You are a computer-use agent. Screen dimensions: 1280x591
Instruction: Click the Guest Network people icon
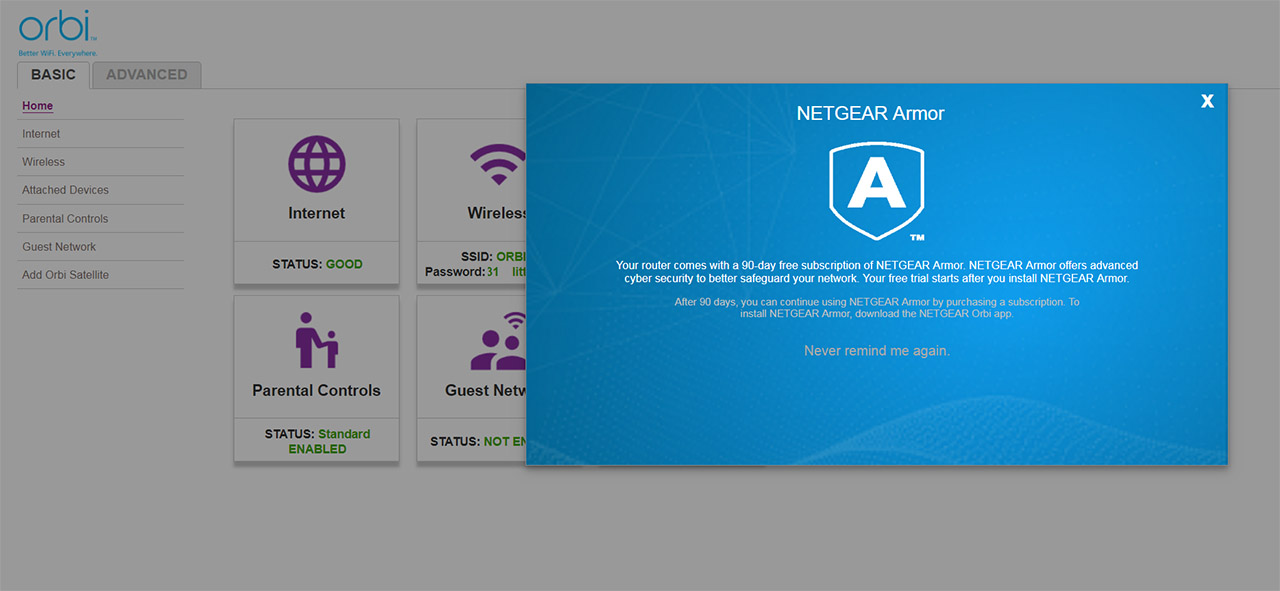(498, 340)
